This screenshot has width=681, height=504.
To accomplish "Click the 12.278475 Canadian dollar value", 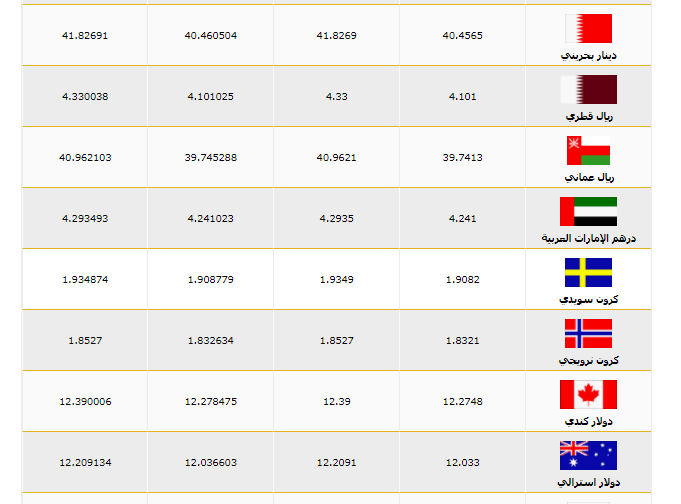I will (210, 401).
